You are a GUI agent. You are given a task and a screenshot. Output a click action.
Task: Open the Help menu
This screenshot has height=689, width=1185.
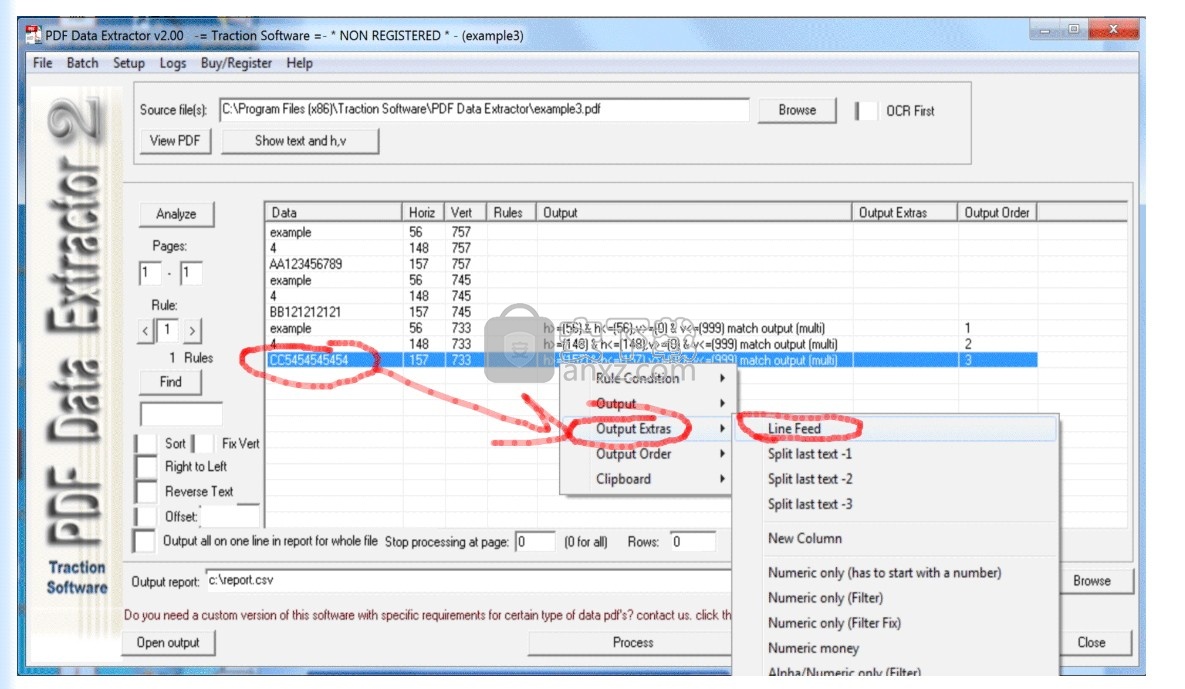point(299,63)
